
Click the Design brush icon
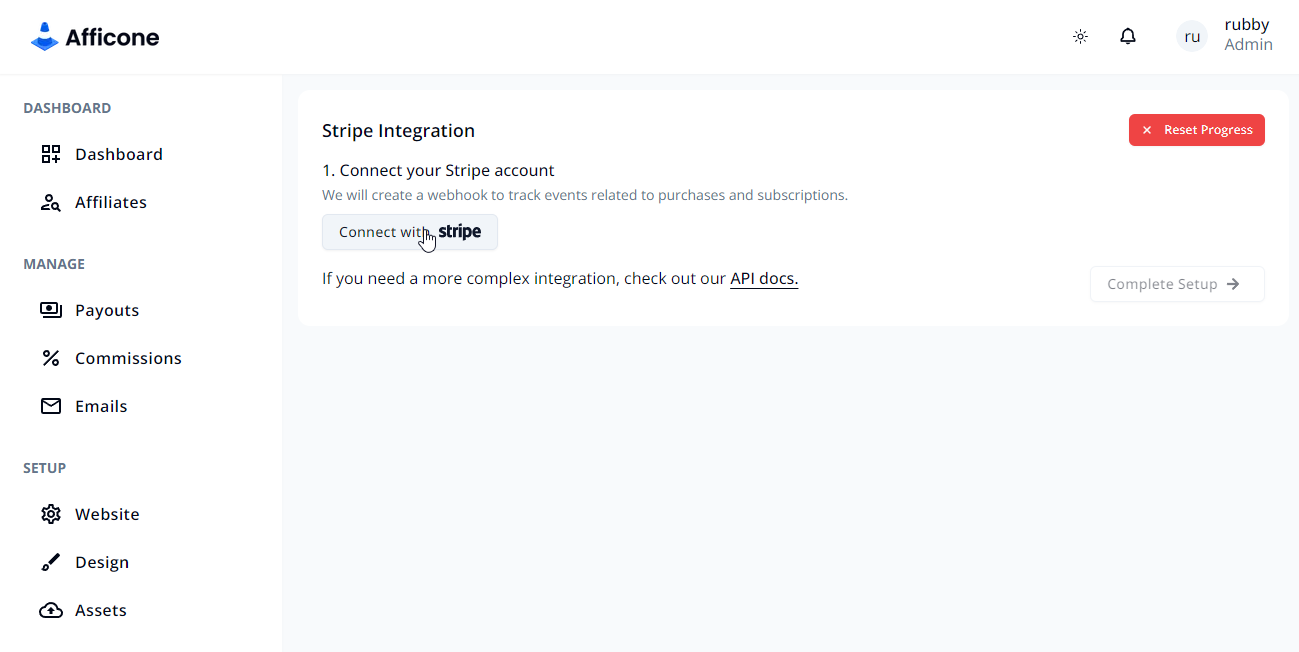[51, 562]
